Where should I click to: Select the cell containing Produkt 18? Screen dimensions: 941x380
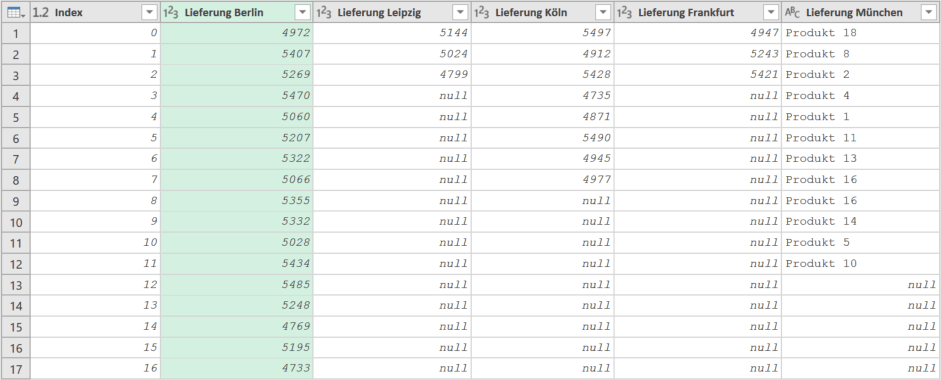pos(861,33)
